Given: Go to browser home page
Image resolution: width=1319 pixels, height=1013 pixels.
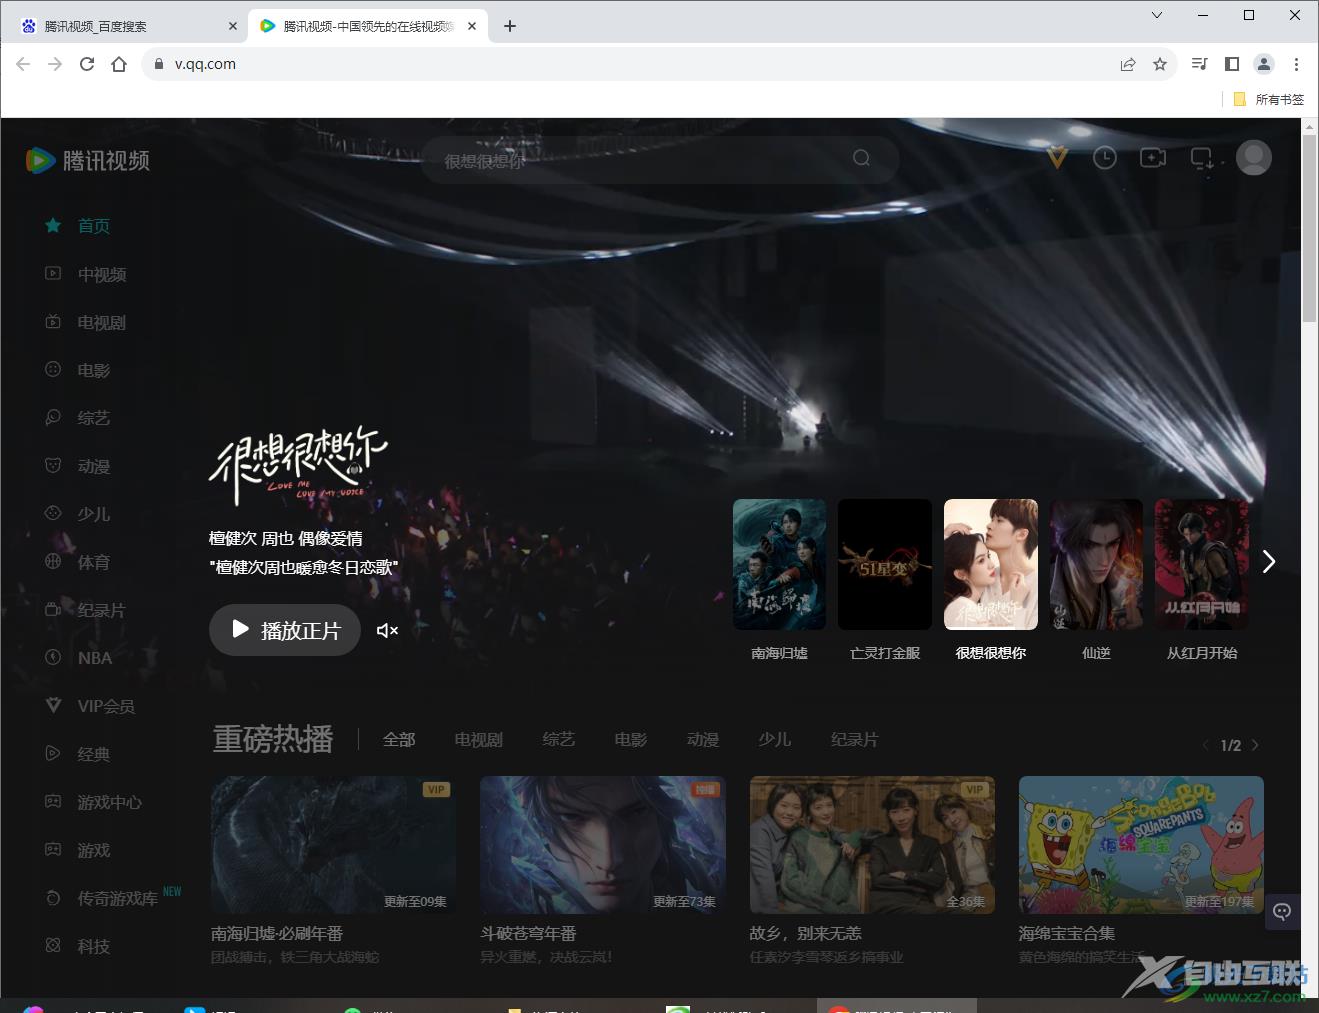Looking at the screenshot, I should click(x=119, y=64).
